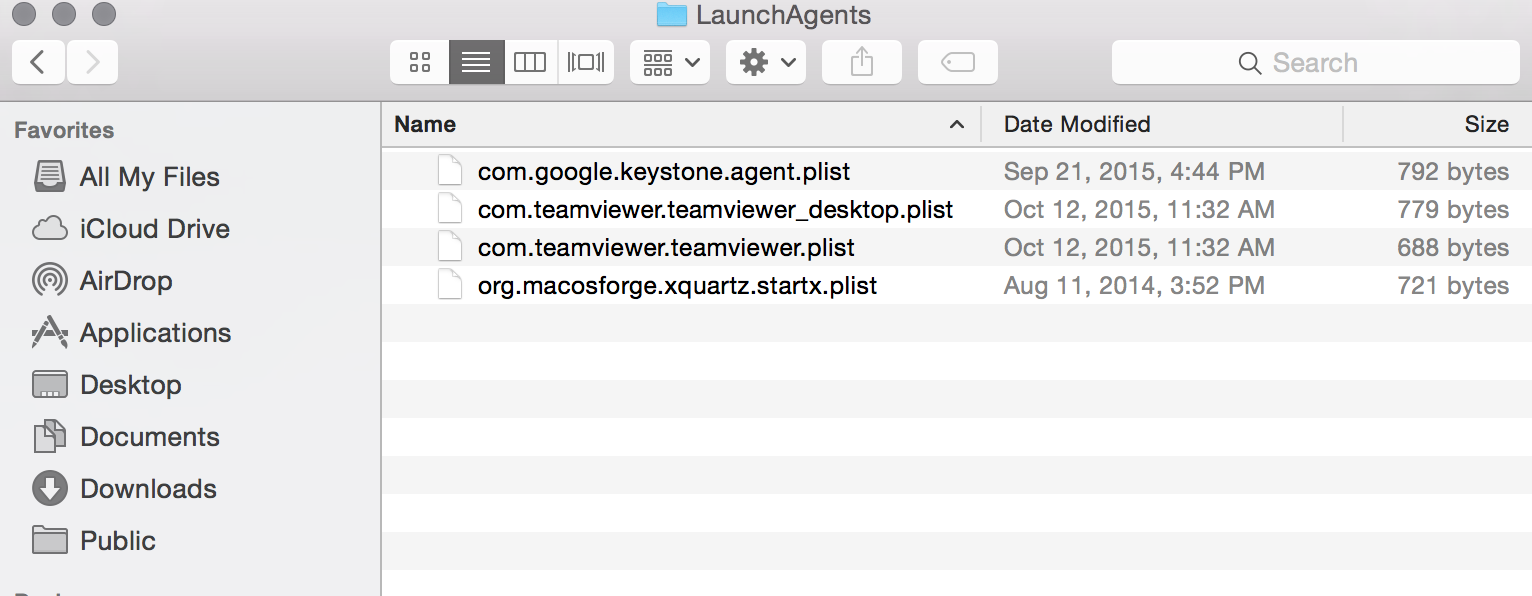This screenshot has width=1532, height=596.
Task: Click the LaunchAgents window title text
Action: click(783, 15)
